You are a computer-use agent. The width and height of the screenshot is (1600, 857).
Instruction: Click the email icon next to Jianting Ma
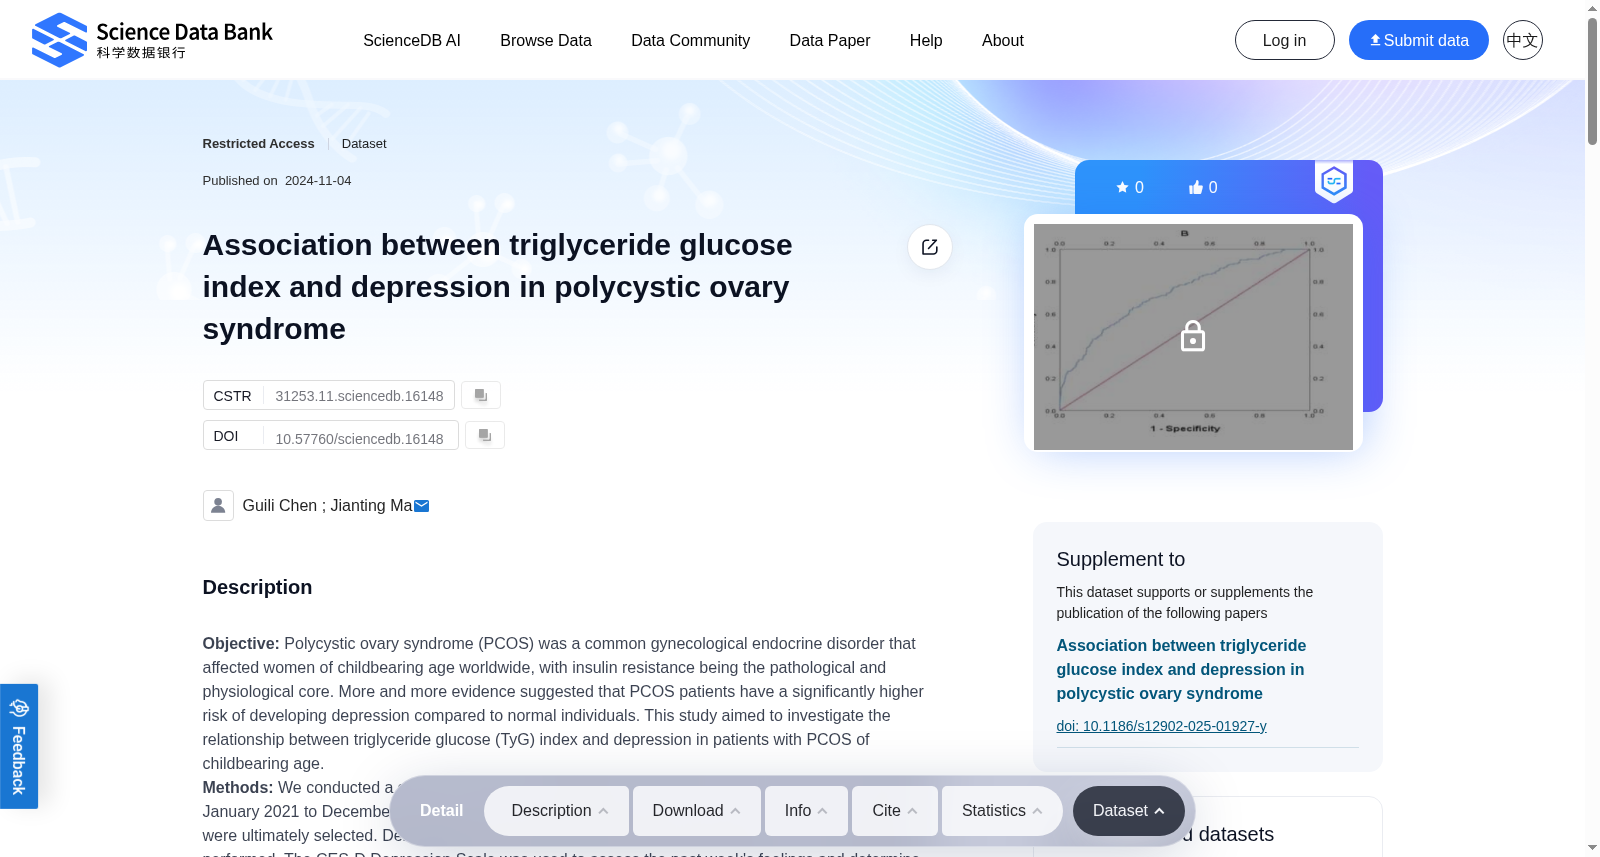pyautogui.click(x=422, y=506)
